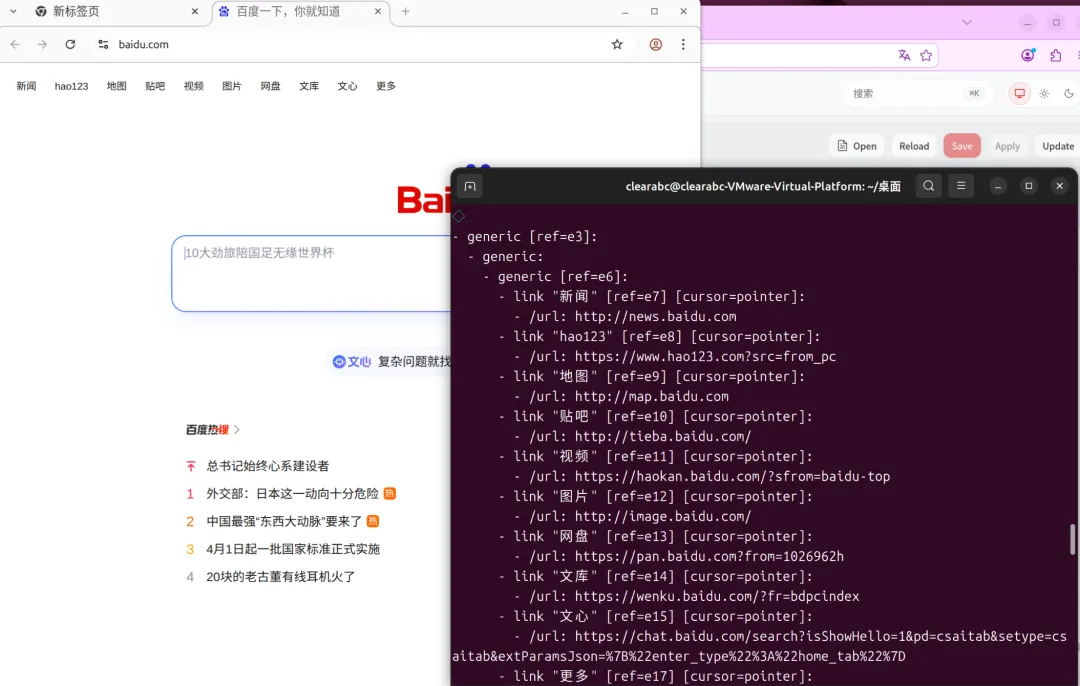The height and width of the screenshot is (686, 1080).
Task: Click the Baidu search input box
Action: [x=311, y=273]
